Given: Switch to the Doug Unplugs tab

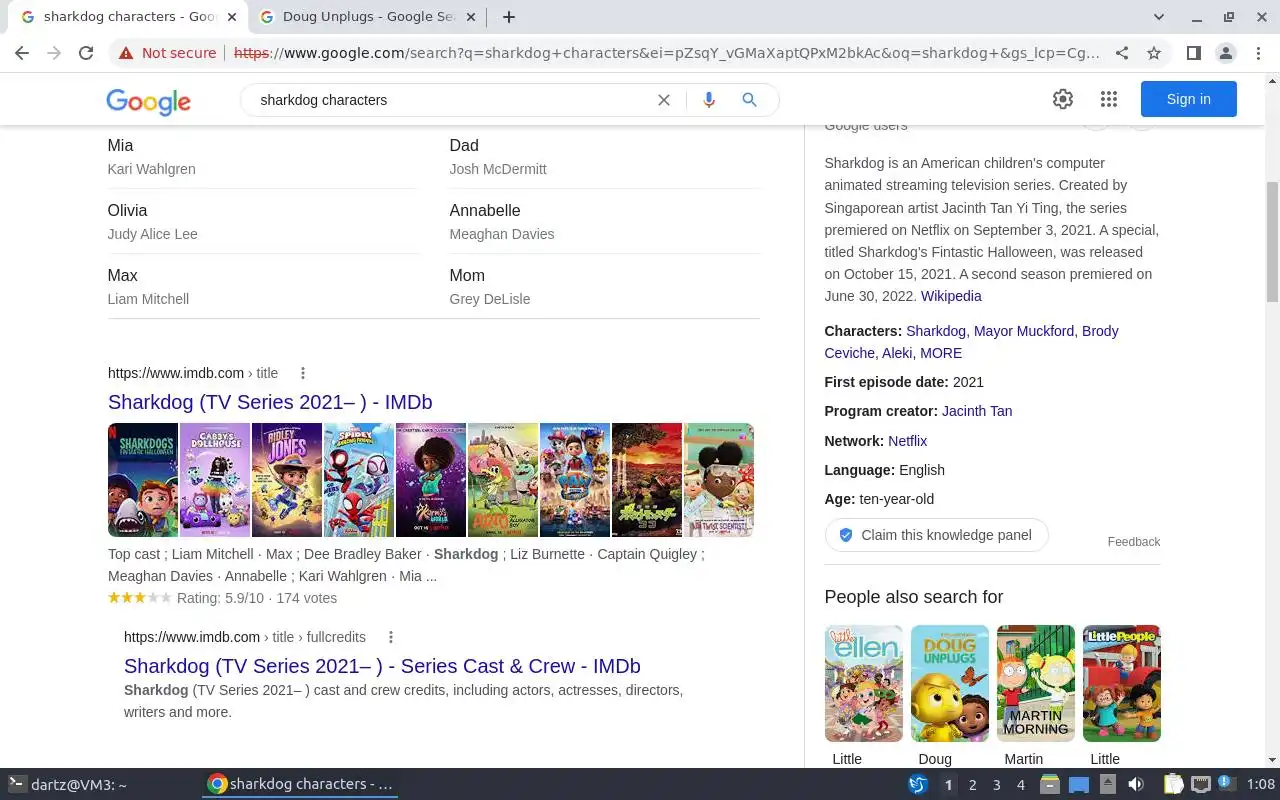Looking at the screenshot, I should [369, 17].
